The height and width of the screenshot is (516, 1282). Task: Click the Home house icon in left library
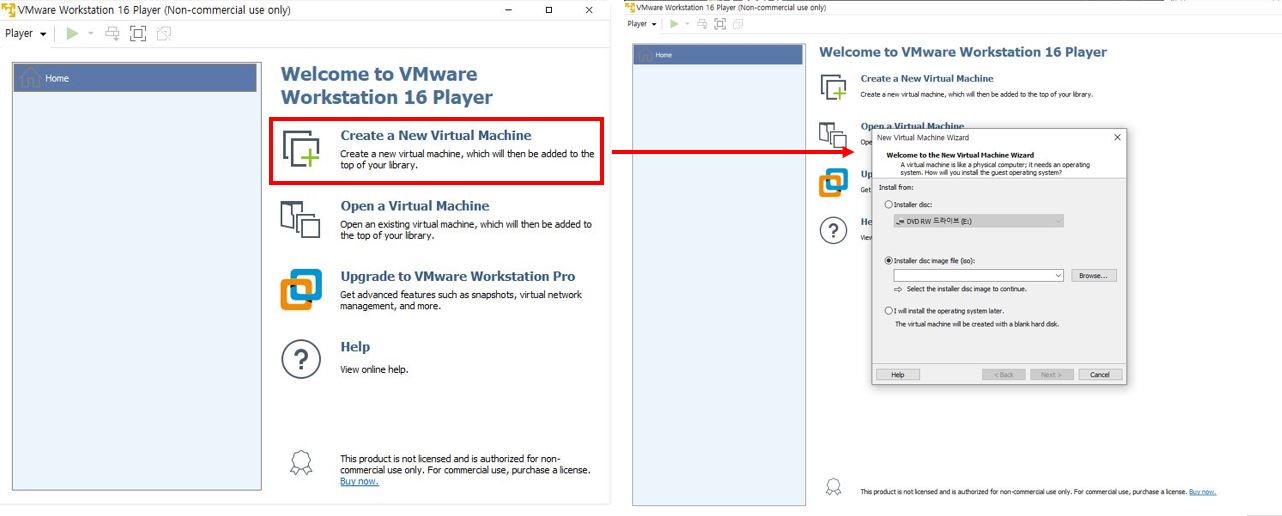[x=31, y=78]
